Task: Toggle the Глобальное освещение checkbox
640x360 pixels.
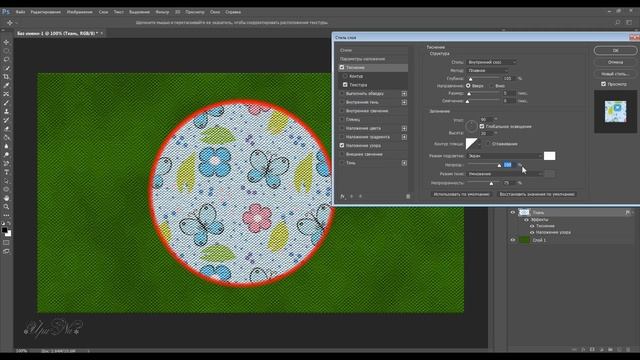Action: (482, 126)
